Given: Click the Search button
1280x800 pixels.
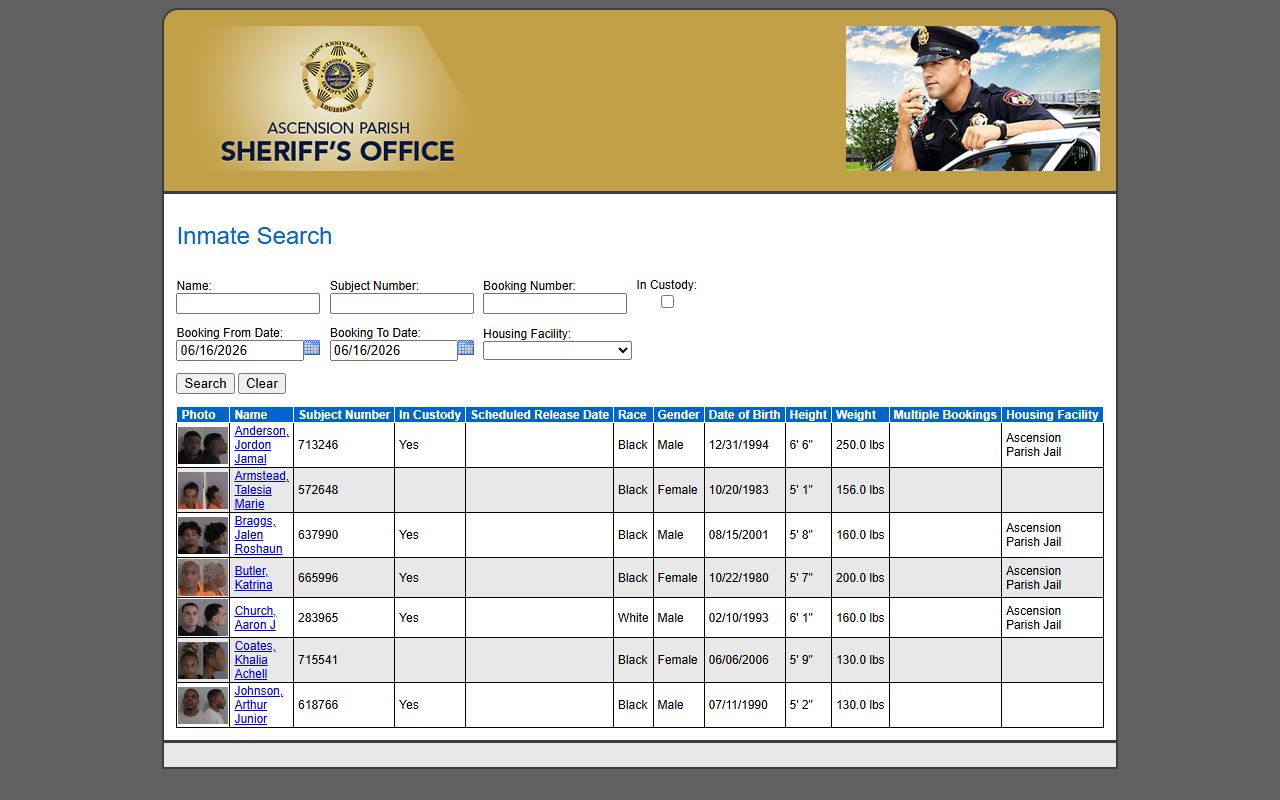Looking at the screenshot, I should coord(205,383).
